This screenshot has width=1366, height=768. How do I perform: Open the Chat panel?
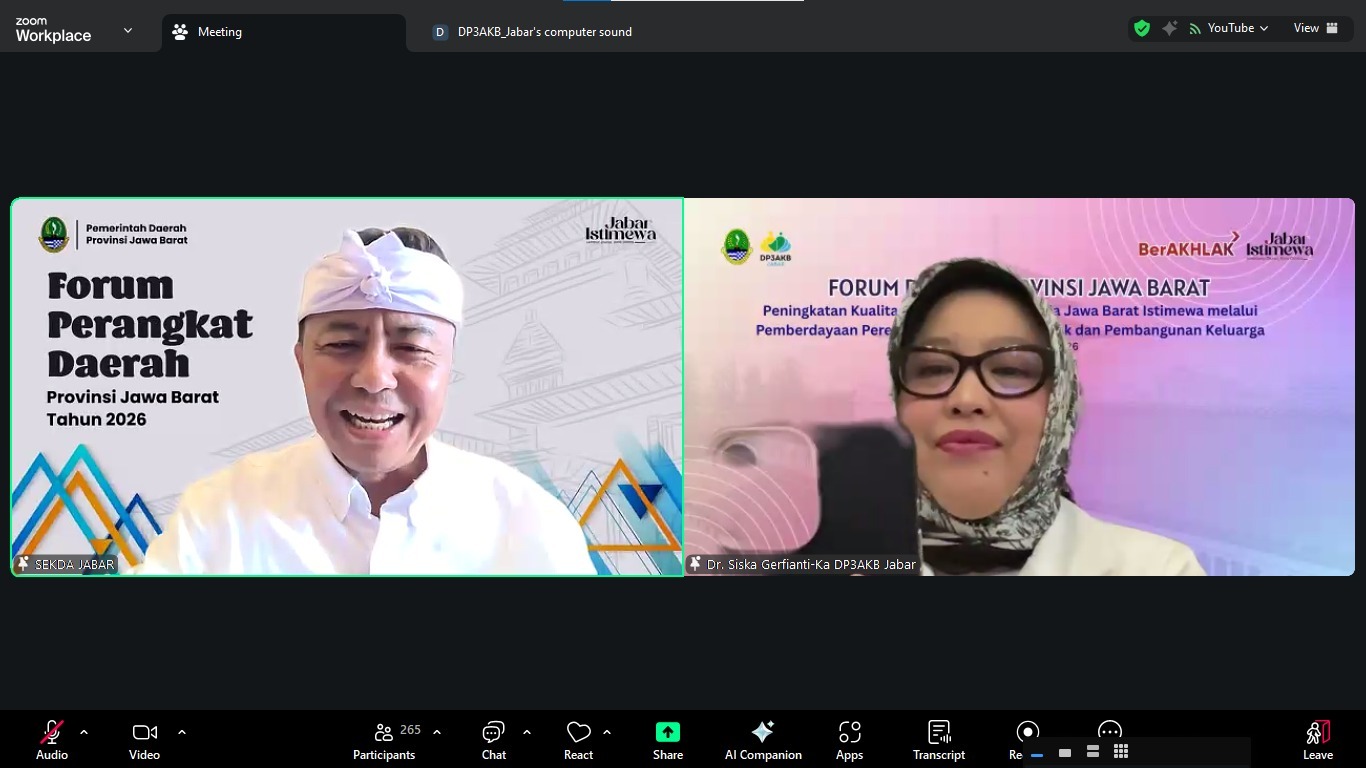coord(493,740)
